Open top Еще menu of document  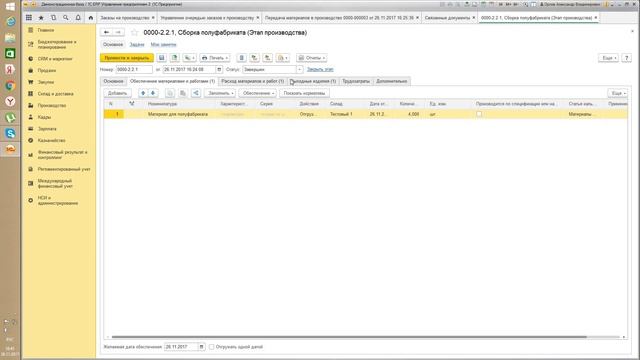click(x=609, y=58)
